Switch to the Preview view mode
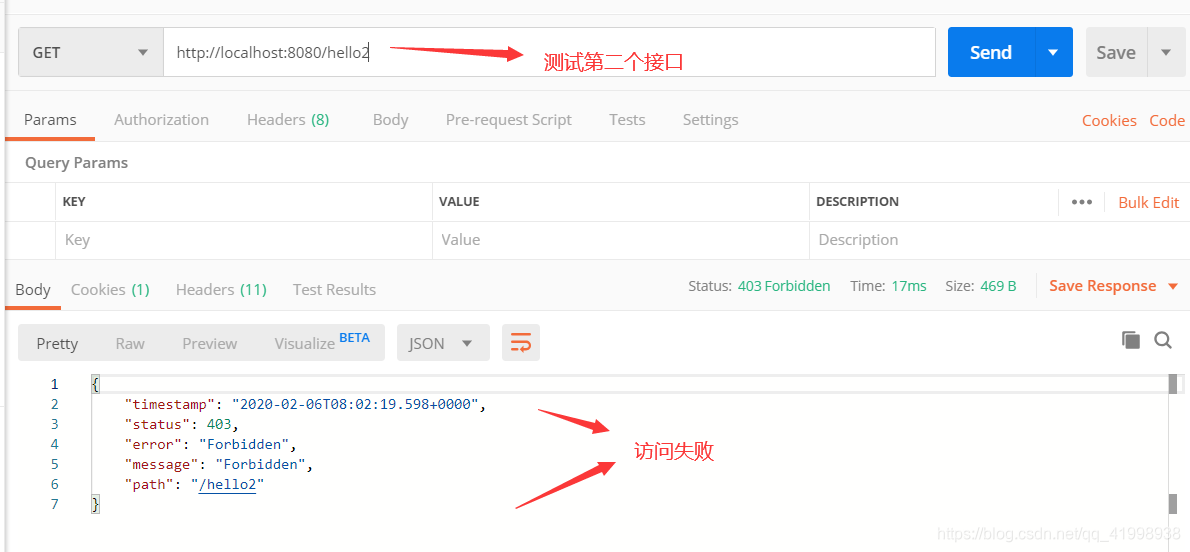Image resolution: width=1190 pixels, height=552 pixels. click(209, 343)
